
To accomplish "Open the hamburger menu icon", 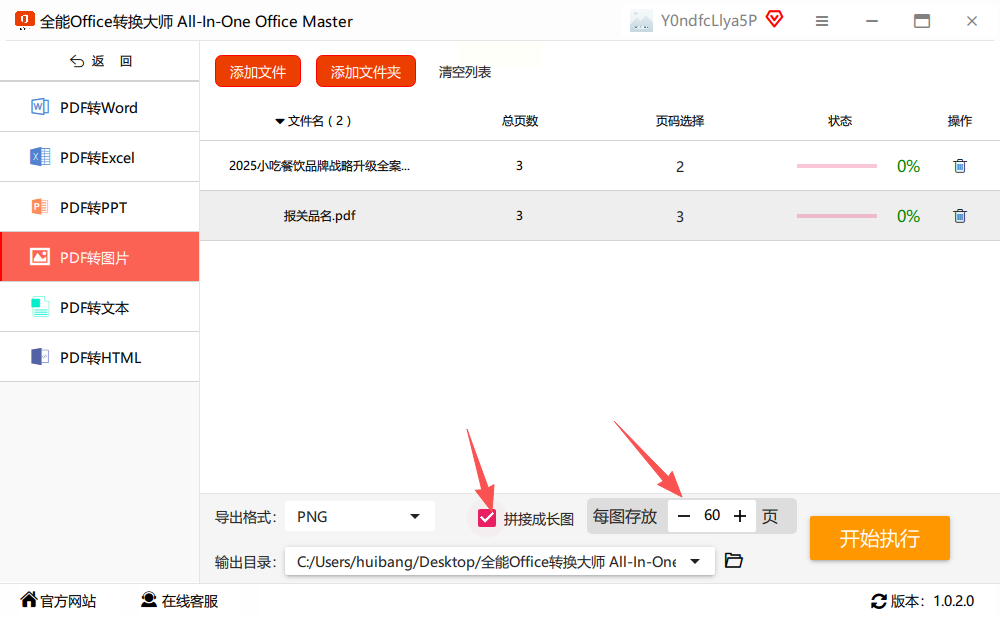I will [822, 21].
